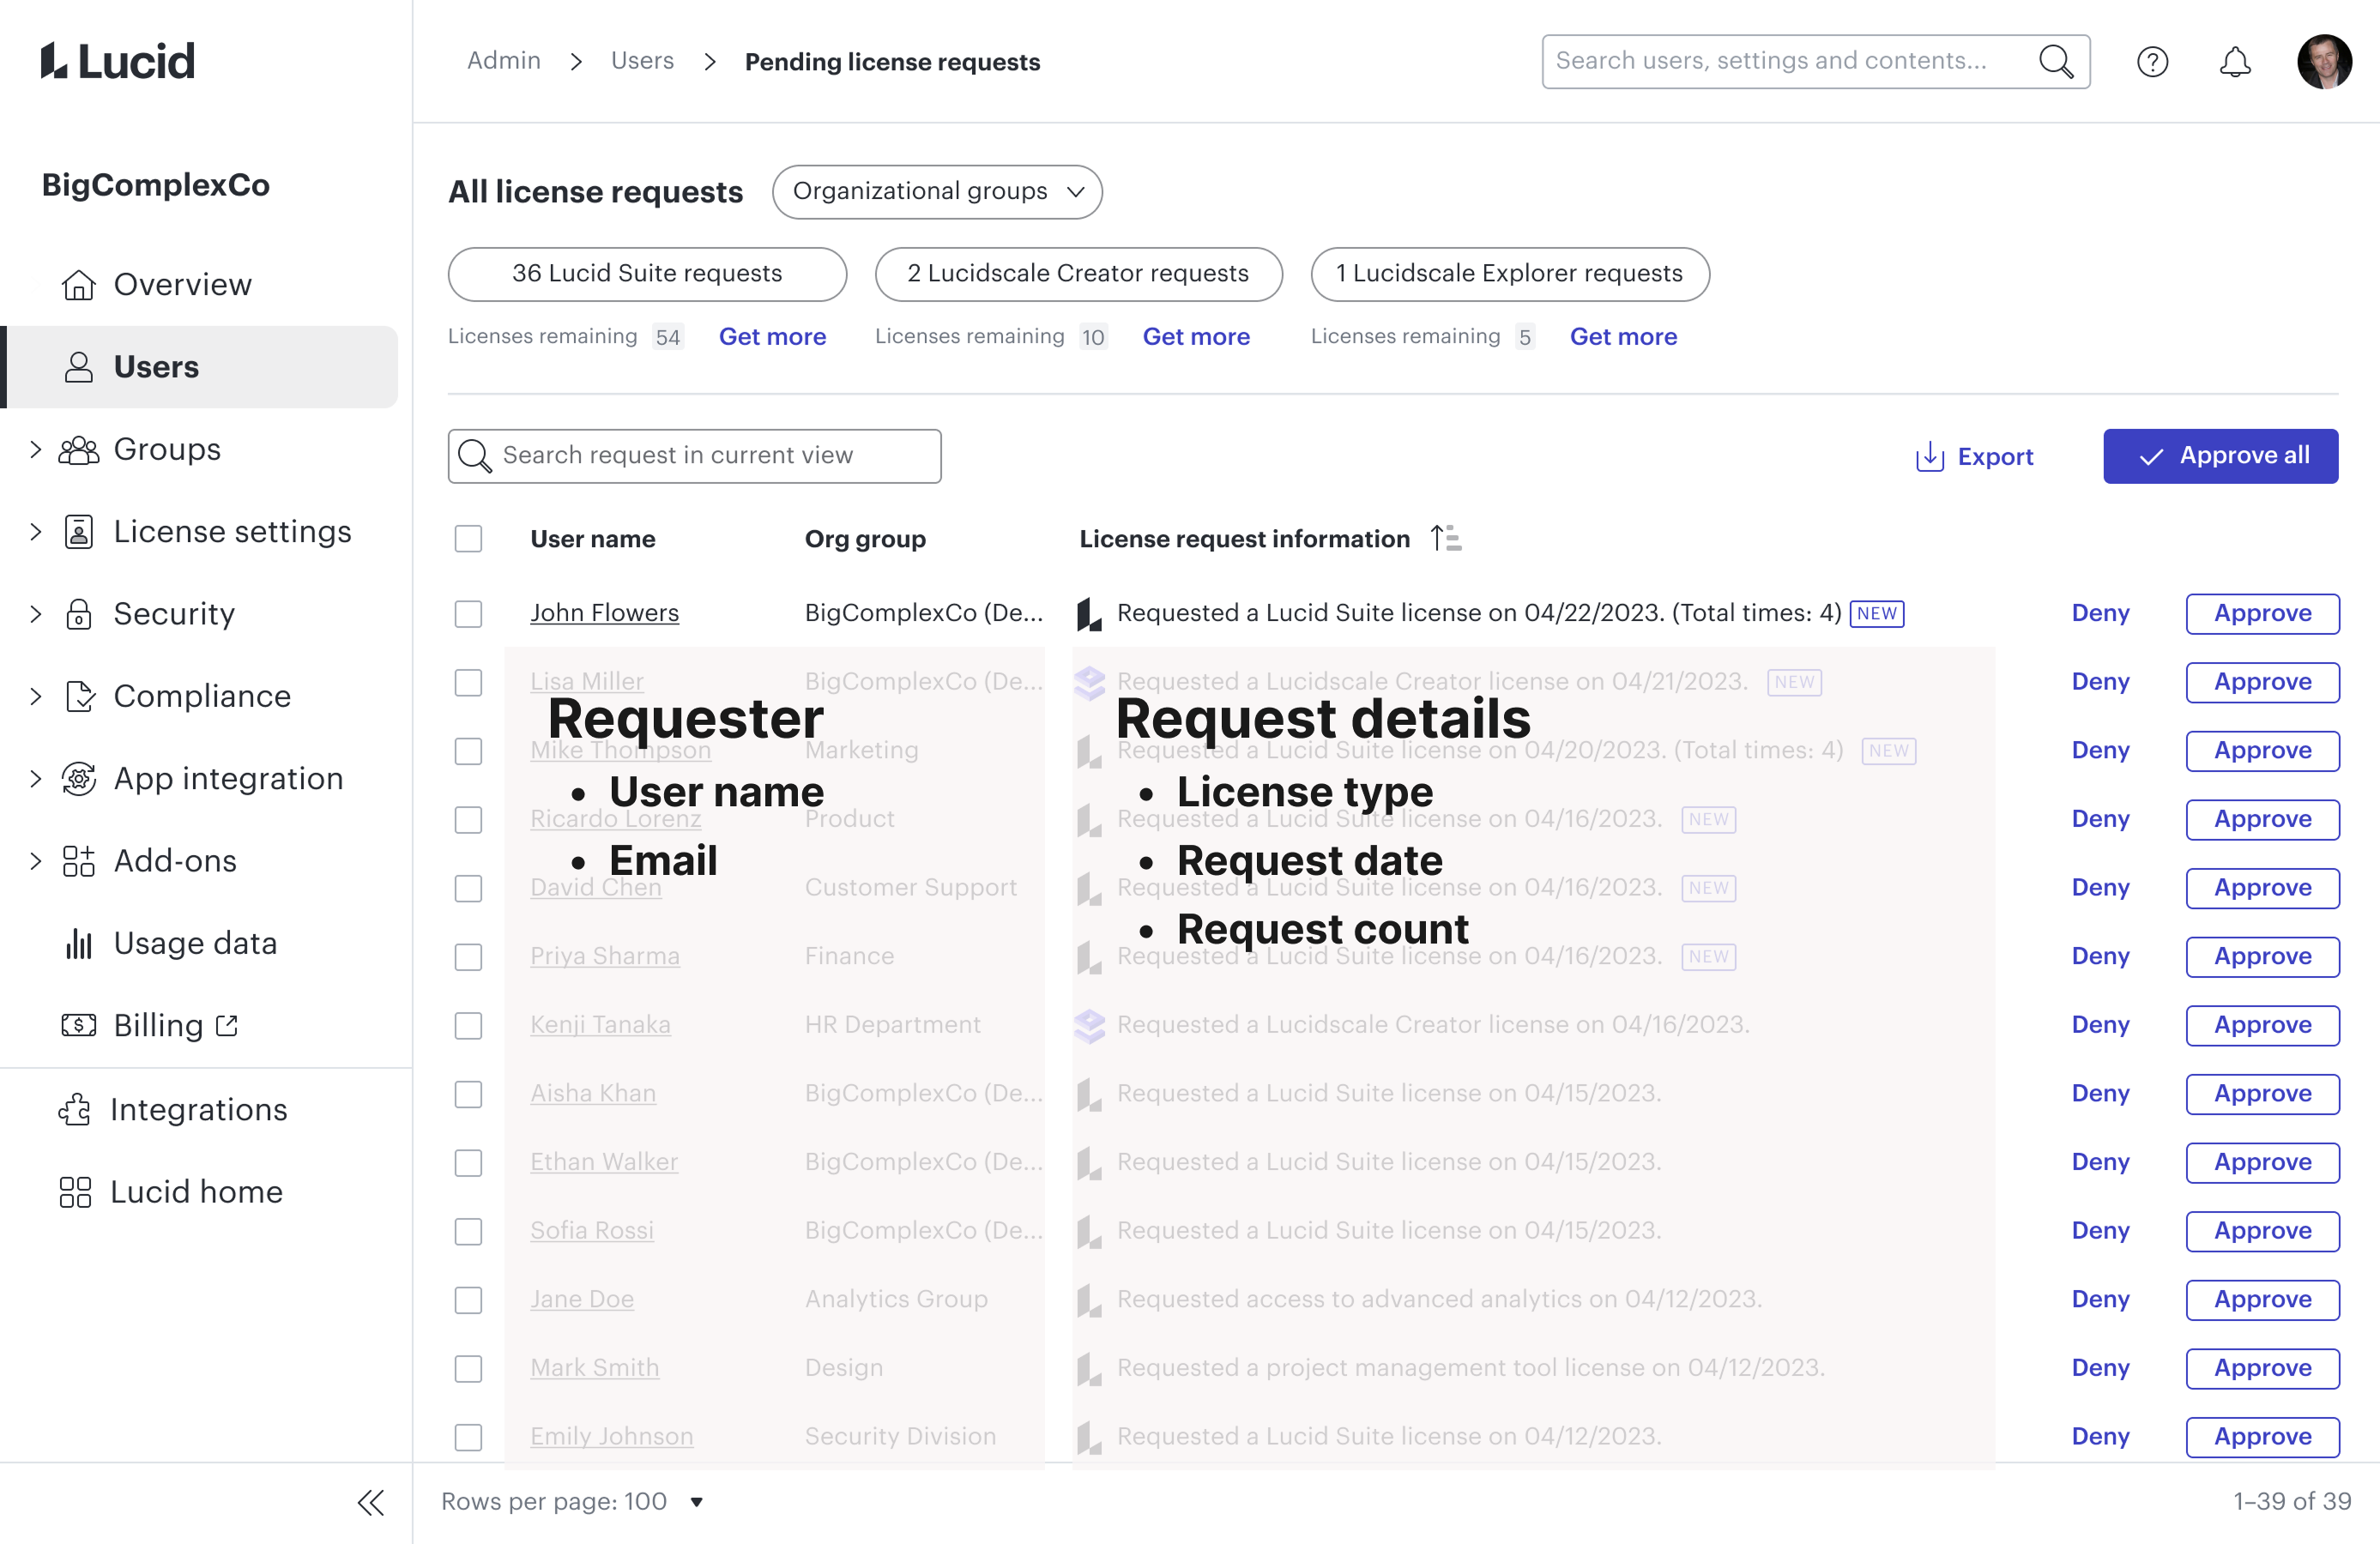Image resolution: width=2380 pixels, height=1544 pixels.
Task: Click the Add-ons grid-plus icon
Action: [x=78, y=861]
